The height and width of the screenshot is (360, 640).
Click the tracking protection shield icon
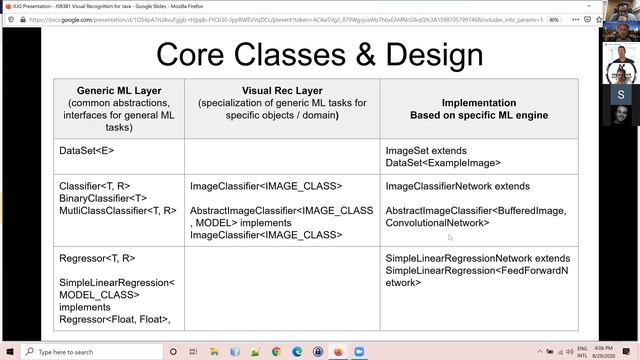tap(11, 20)
